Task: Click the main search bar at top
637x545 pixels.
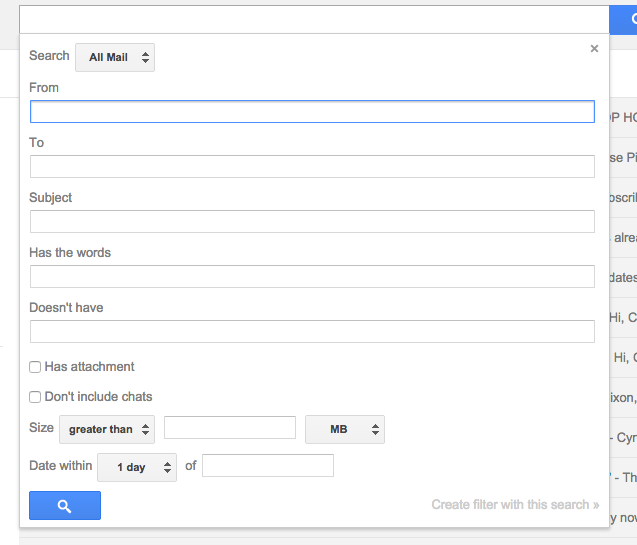Action: (314, 20)
